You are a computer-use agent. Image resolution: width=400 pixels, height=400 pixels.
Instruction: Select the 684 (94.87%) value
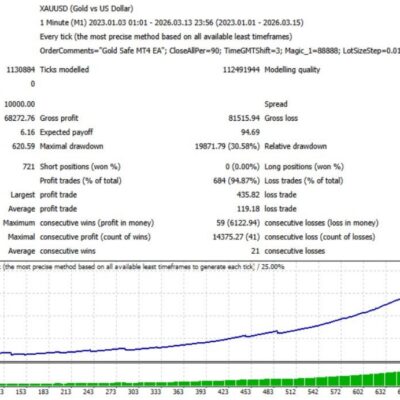click(236, 181)
